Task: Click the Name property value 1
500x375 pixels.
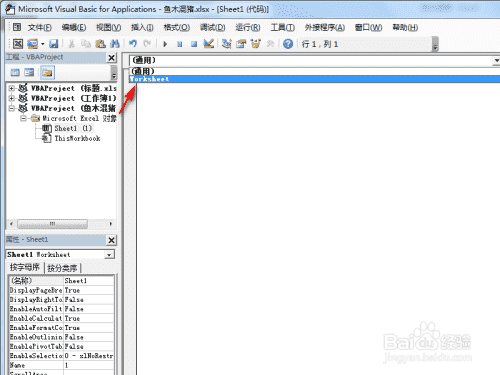Action: click(88, 365)
